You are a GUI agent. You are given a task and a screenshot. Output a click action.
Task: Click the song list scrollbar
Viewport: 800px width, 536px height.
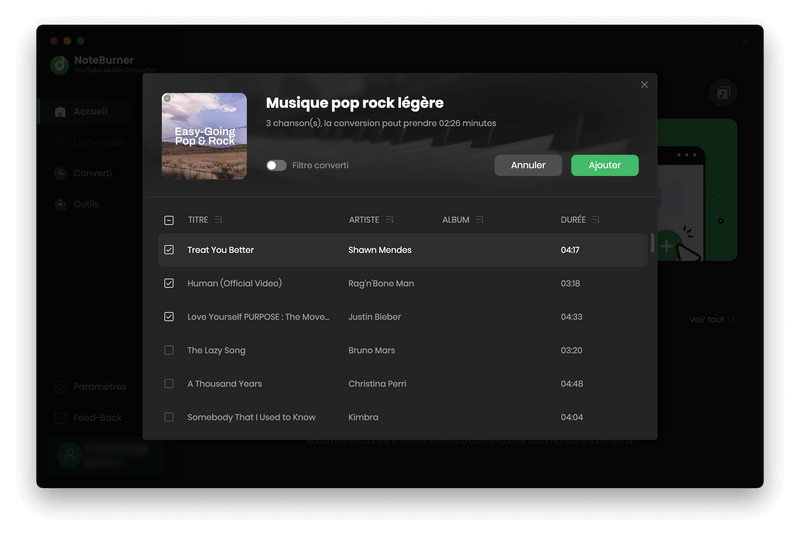tap(652, 243)
